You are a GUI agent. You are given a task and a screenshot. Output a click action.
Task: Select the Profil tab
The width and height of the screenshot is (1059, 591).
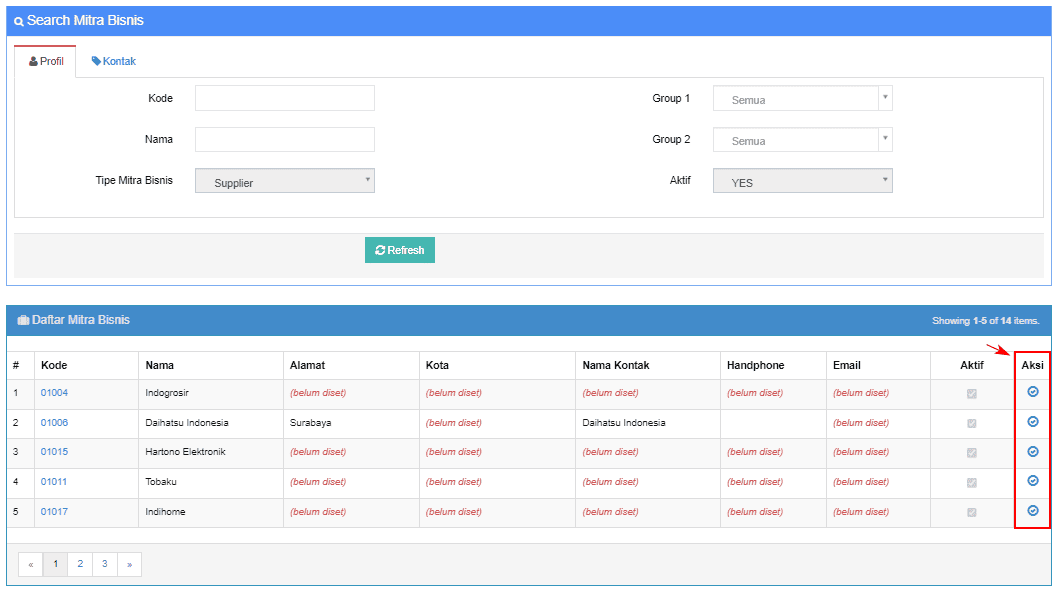point(46,62)
